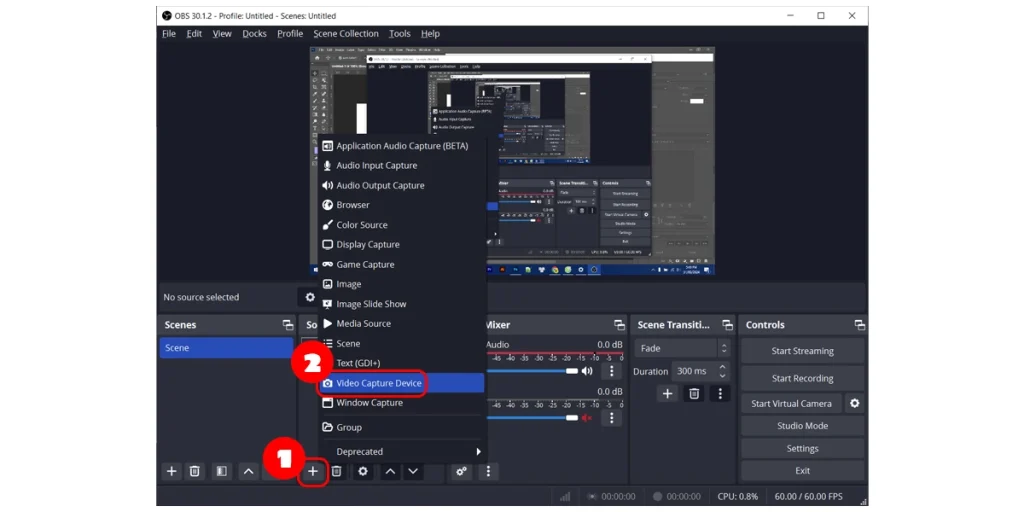Add a new scene with the Scenes plus button
Screen dimensions: 1024x512
[171, 471]
